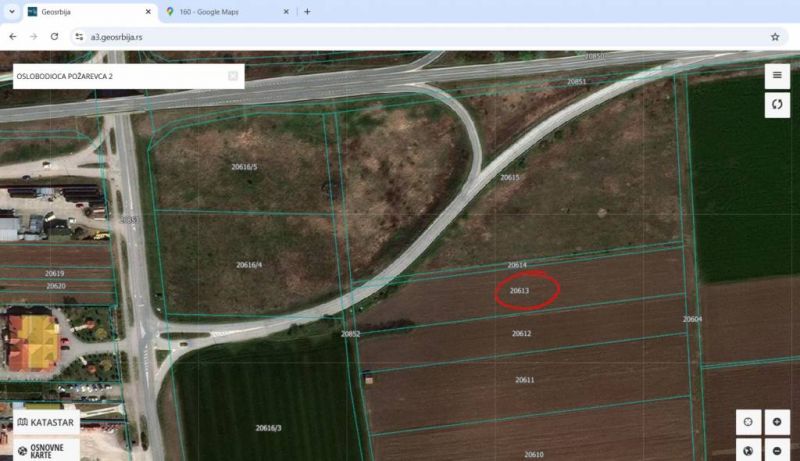This screenshot has height=461, width=800.
Task: Clear the address search box
Action: coord(233,76)
